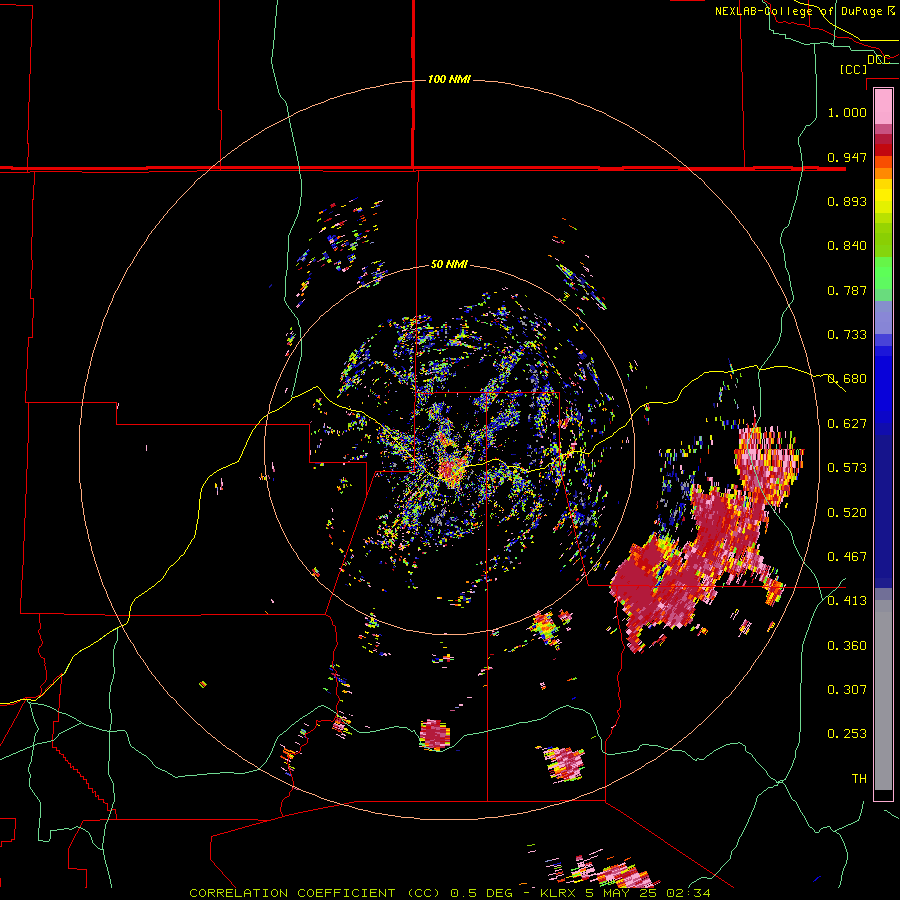Click the 50 NMI range ring label
This screenshot has width=900, height=900.
pos(449,264)
